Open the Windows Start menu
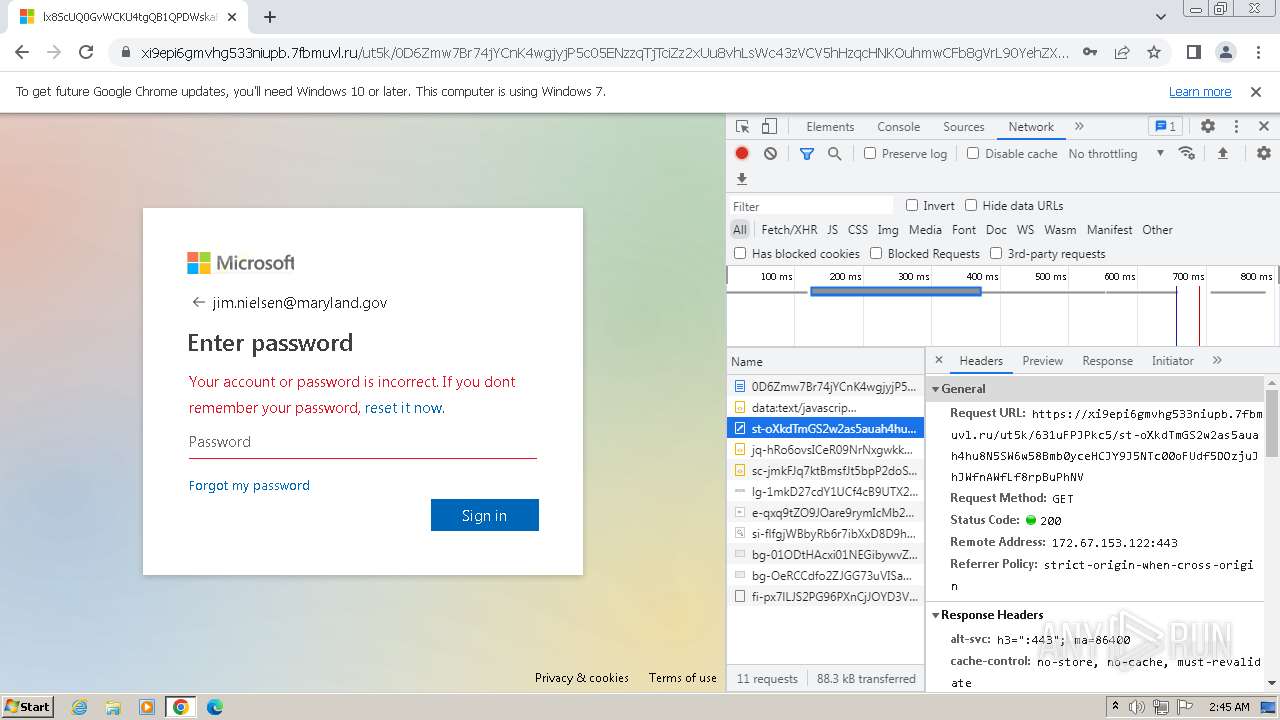 [28, 706]
